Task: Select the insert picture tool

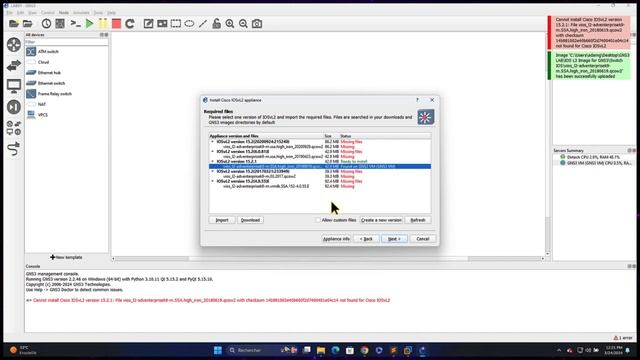Action: pyautogui.click(x=162, y=24)
